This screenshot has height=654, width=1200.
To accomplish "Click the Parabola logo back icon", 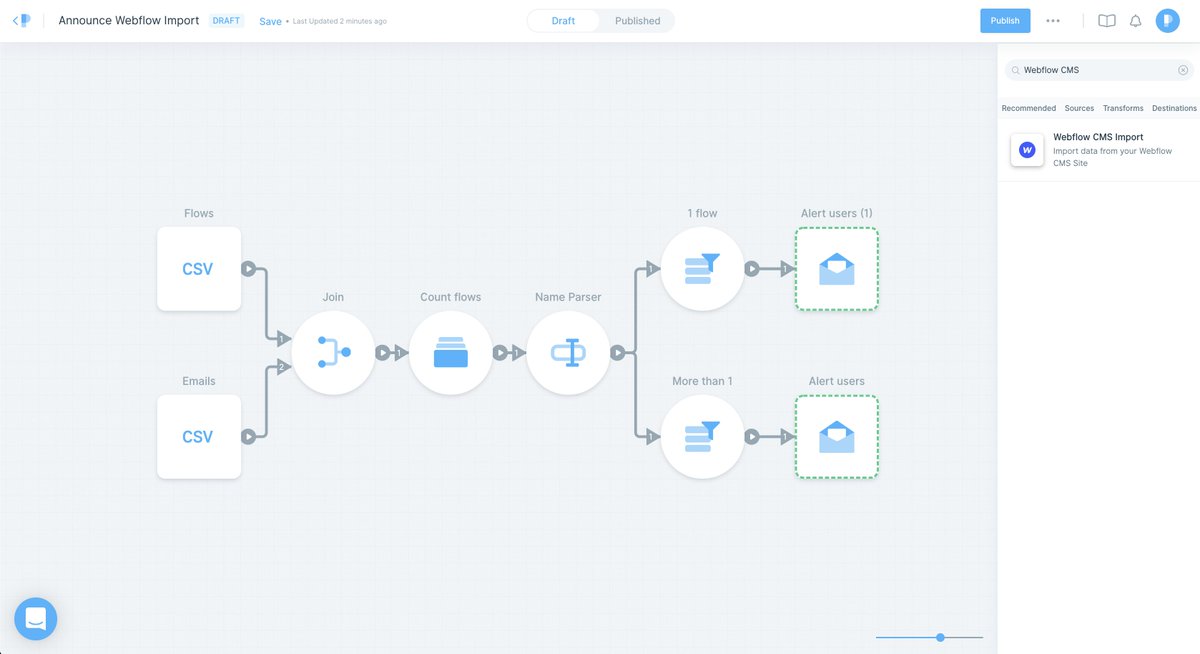I will point(22,20).
